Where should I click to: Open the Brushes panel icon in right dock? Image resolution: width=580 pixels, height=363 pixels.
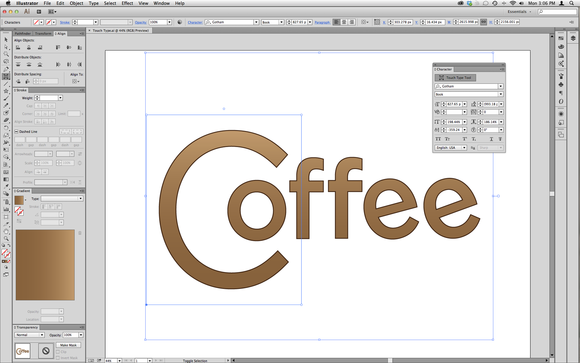(561, 76)
